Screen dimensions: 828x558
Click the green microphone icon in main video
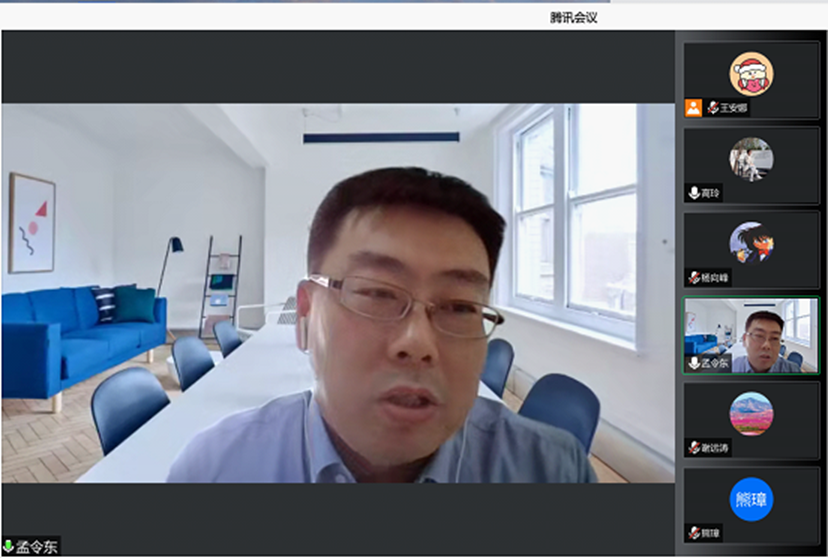pos(8,546)
